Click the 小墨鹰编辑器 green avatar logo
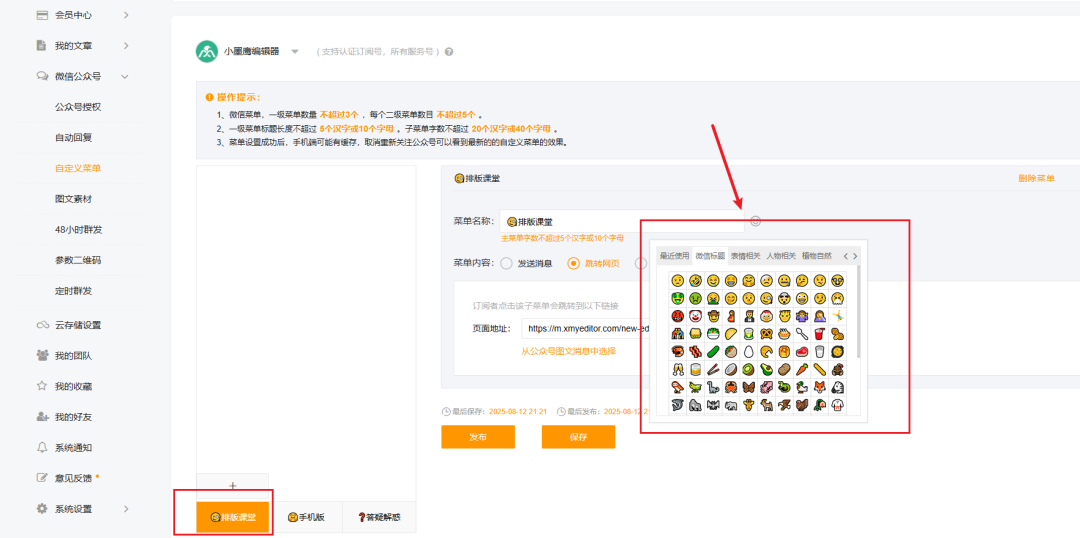The width and height of the screenshot is (1080, 538). (207, 52)
